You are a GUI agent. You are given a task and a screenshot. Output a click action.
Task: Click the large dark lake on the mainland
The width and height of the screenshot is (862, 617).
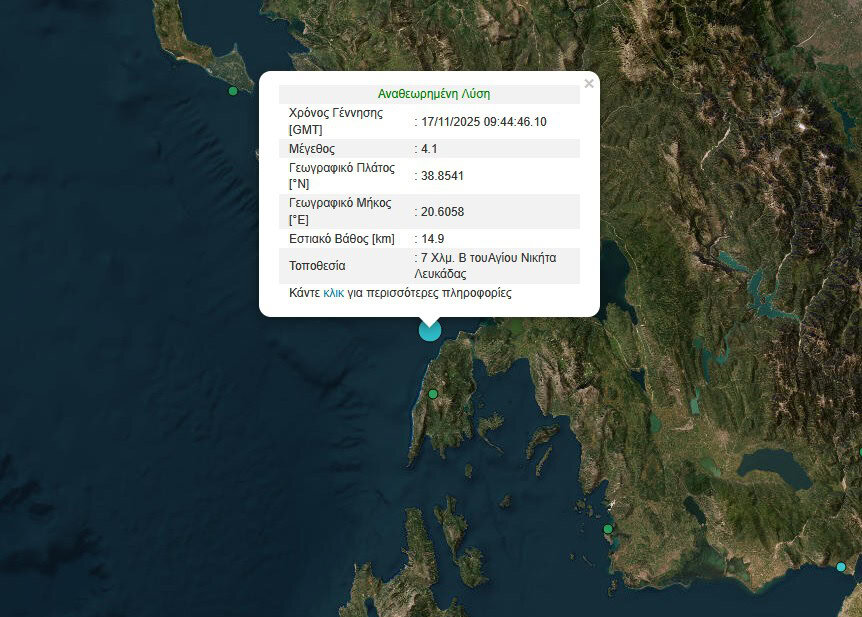pyautogui.click(x=772, y=467)
